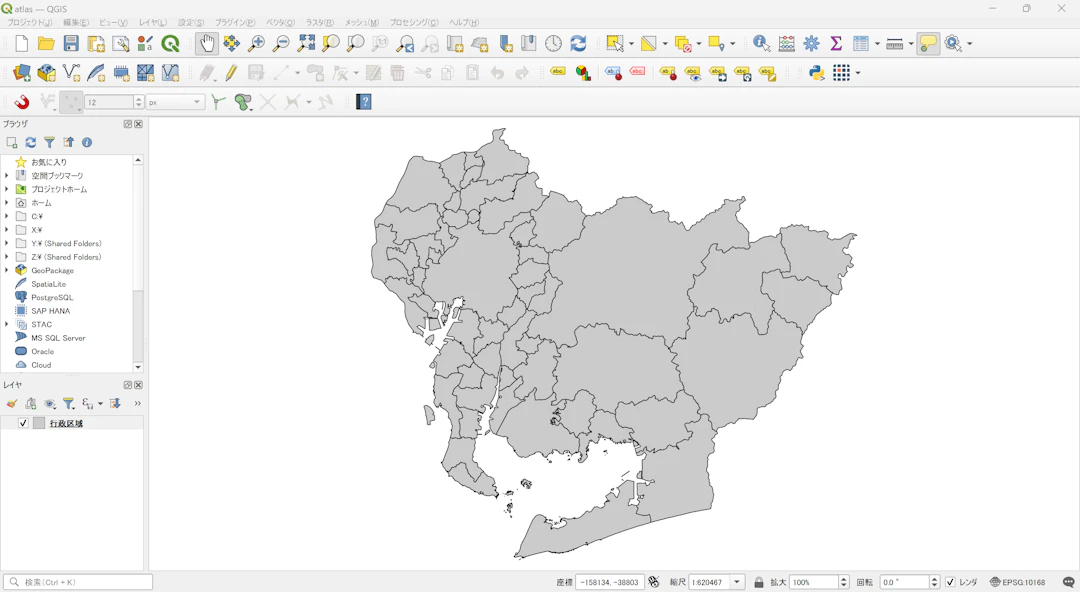
Task: Click the Save Project floppy disk icon
Action: pyautogui.click(x=71, y=43)
